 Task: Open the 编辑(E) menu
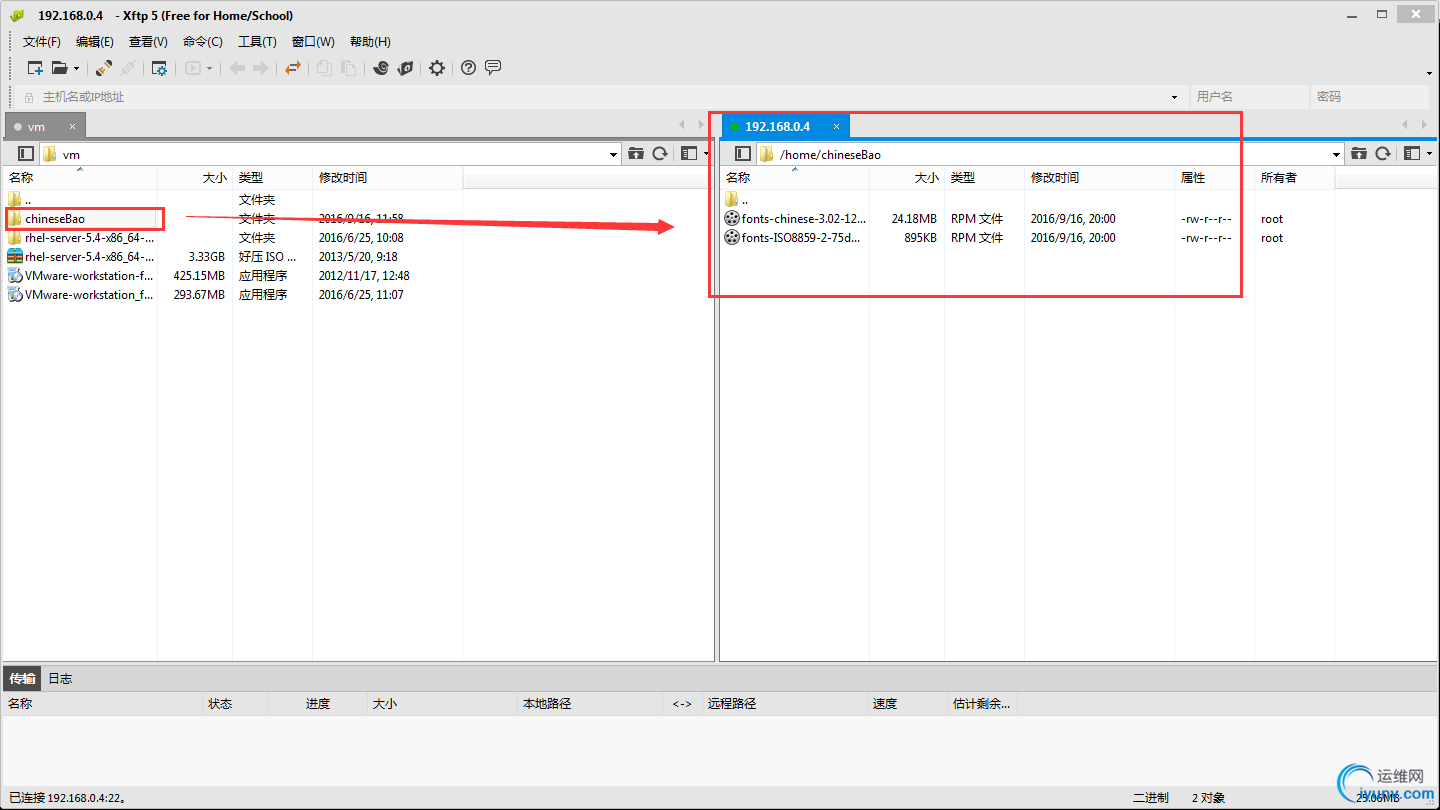click(95, 42)
